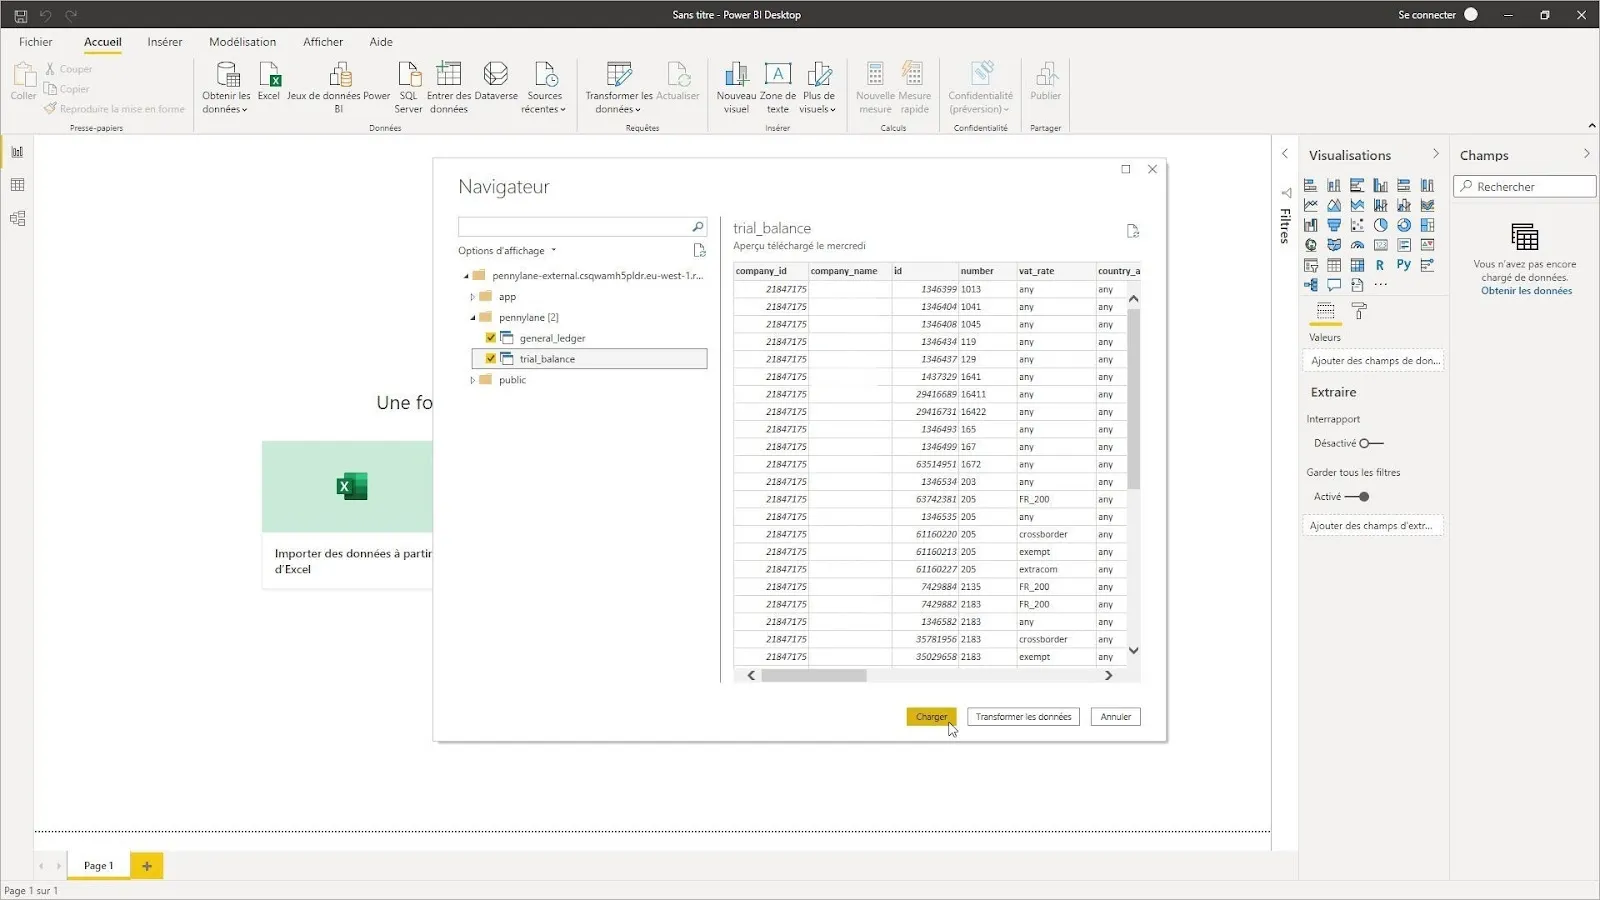This screenshot has height=900, width=1600.
Task: Save the report from the title bar
Action: 20,15
